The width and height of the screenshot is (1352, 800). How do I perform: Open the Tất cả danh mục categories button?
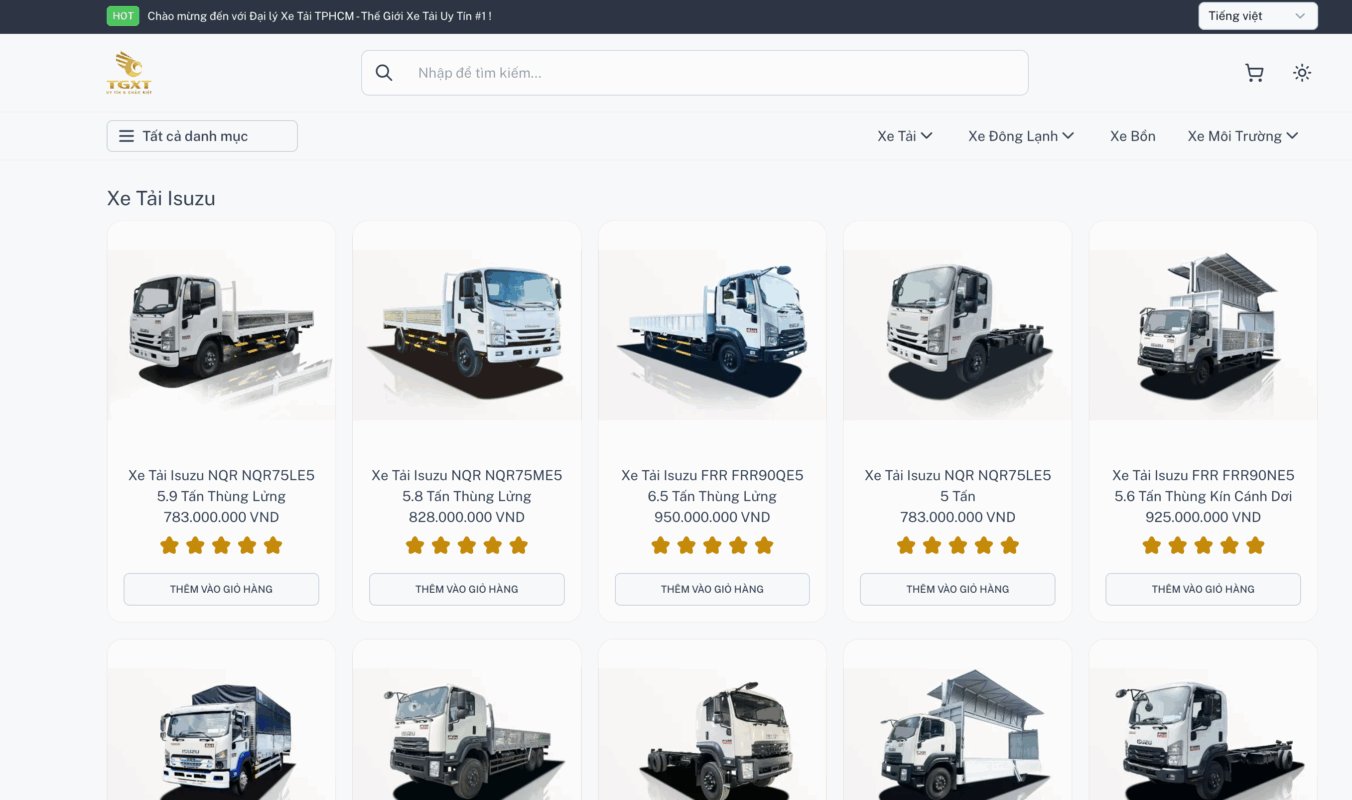(202, 136)
